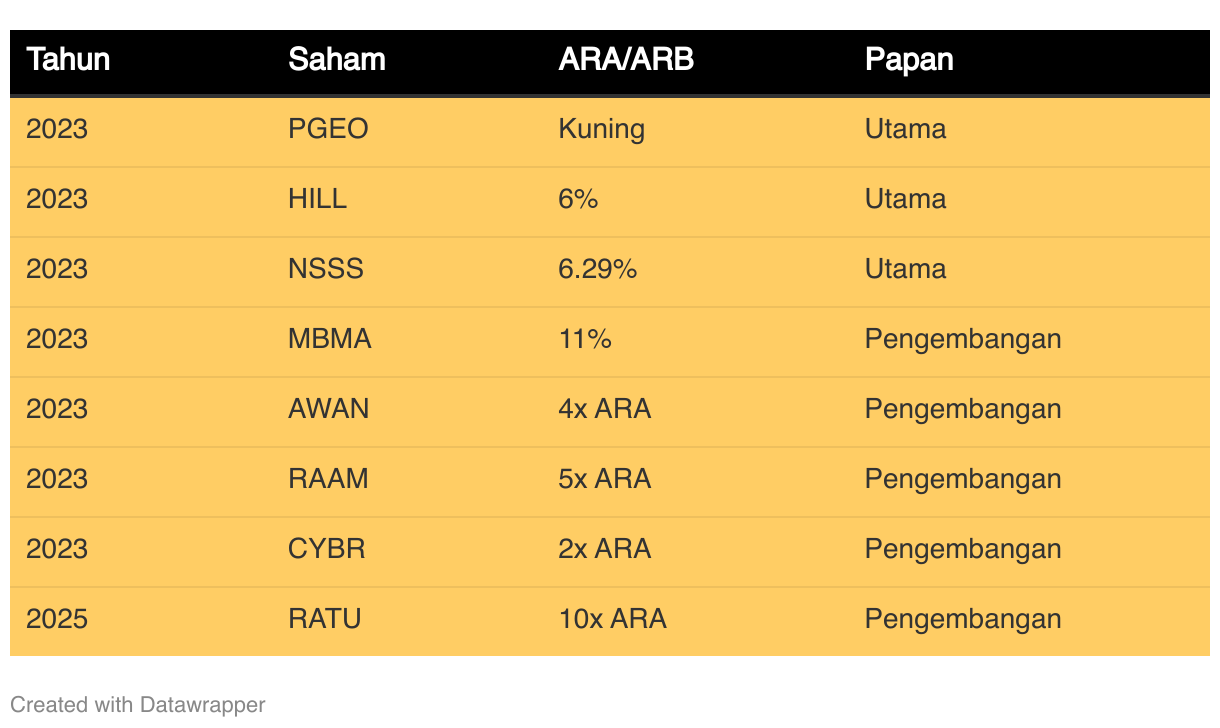Click the Kuning value cell
This screenshot has width=1220, height=728.
(x=601, y=129)
